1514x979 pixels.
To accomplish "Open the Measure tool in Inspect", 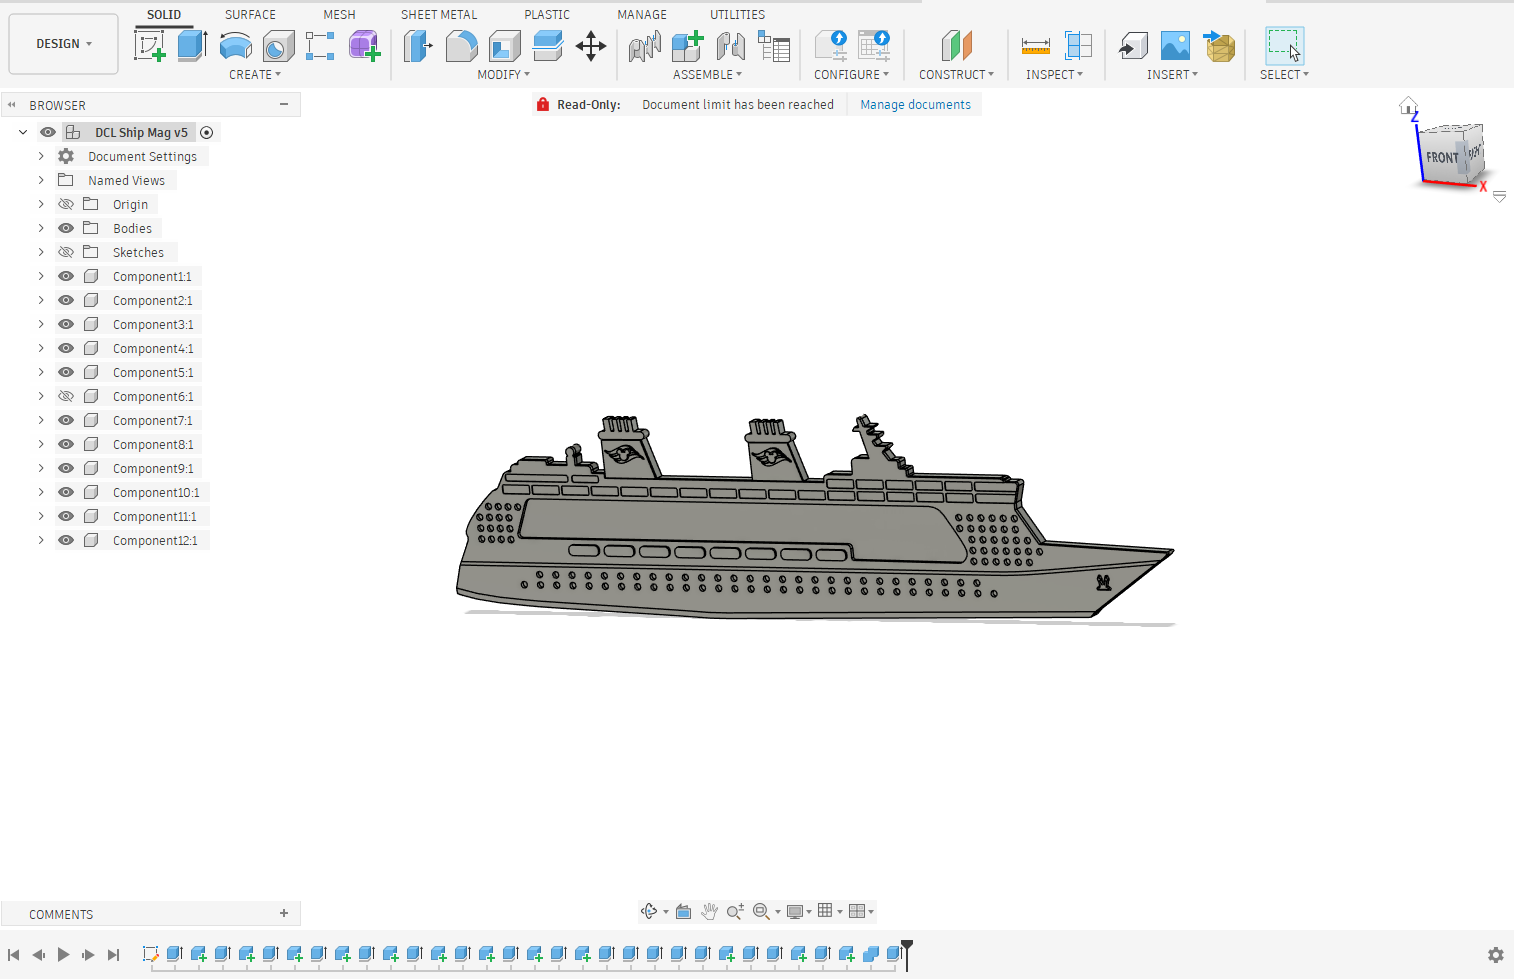I will click(1035, 46).
